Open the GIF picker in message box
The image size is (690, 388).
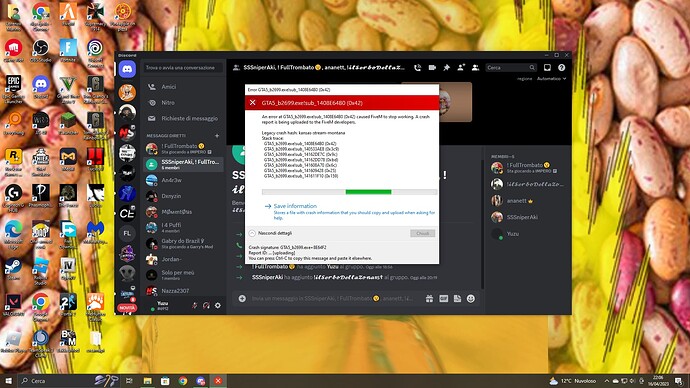tap(443, 299)
